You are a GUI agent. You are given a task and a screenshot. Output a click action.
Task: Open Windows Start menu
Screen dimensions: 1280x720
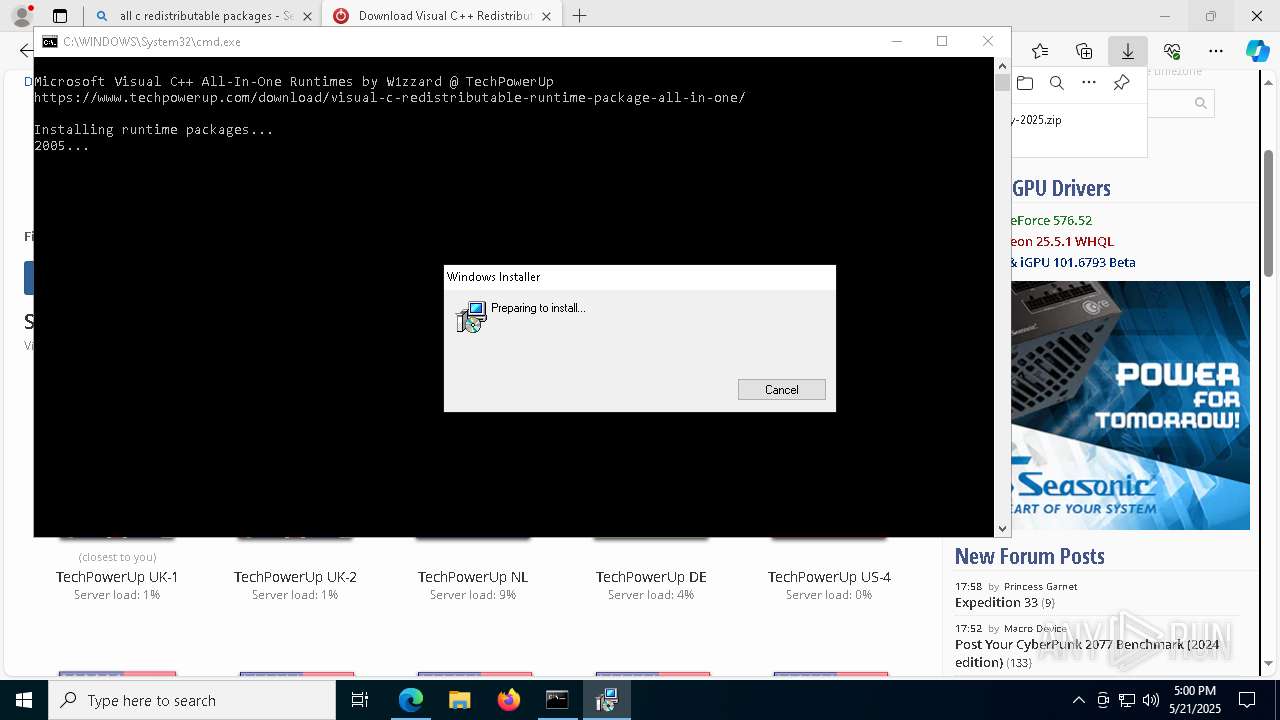point(24,700)
